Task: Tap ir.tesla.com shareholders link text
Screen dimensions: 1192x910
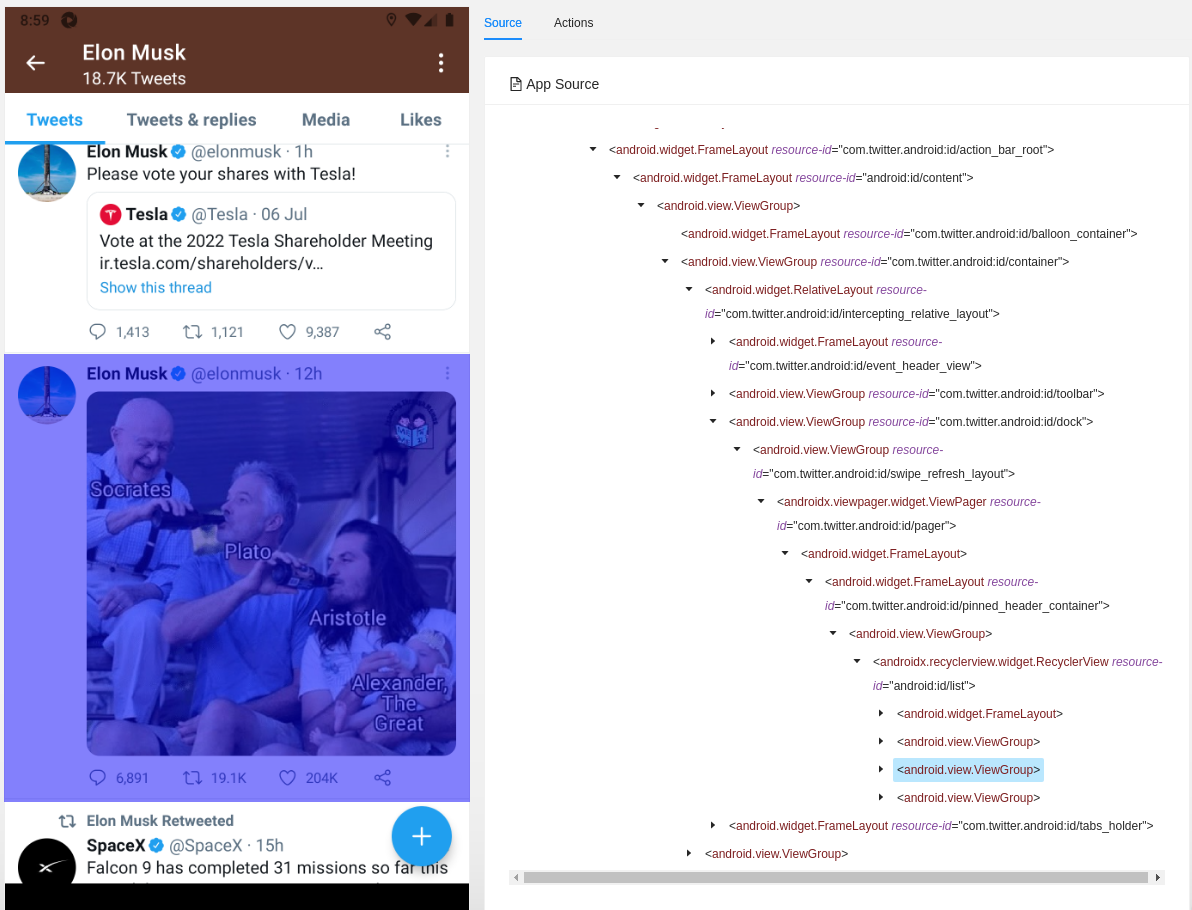Action: point(211,263)
